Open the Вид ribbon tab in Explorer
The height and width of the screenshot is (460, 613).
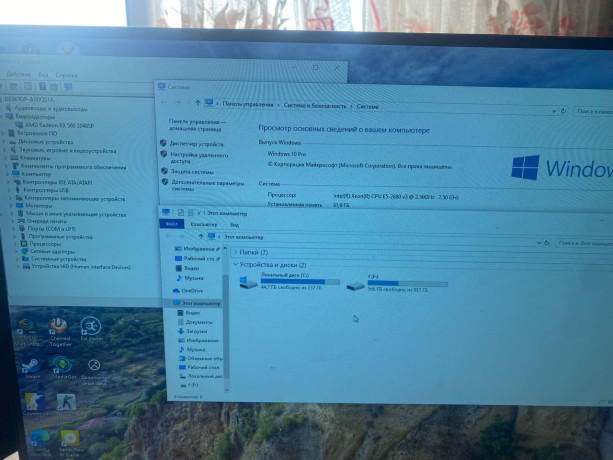point(234,225)
